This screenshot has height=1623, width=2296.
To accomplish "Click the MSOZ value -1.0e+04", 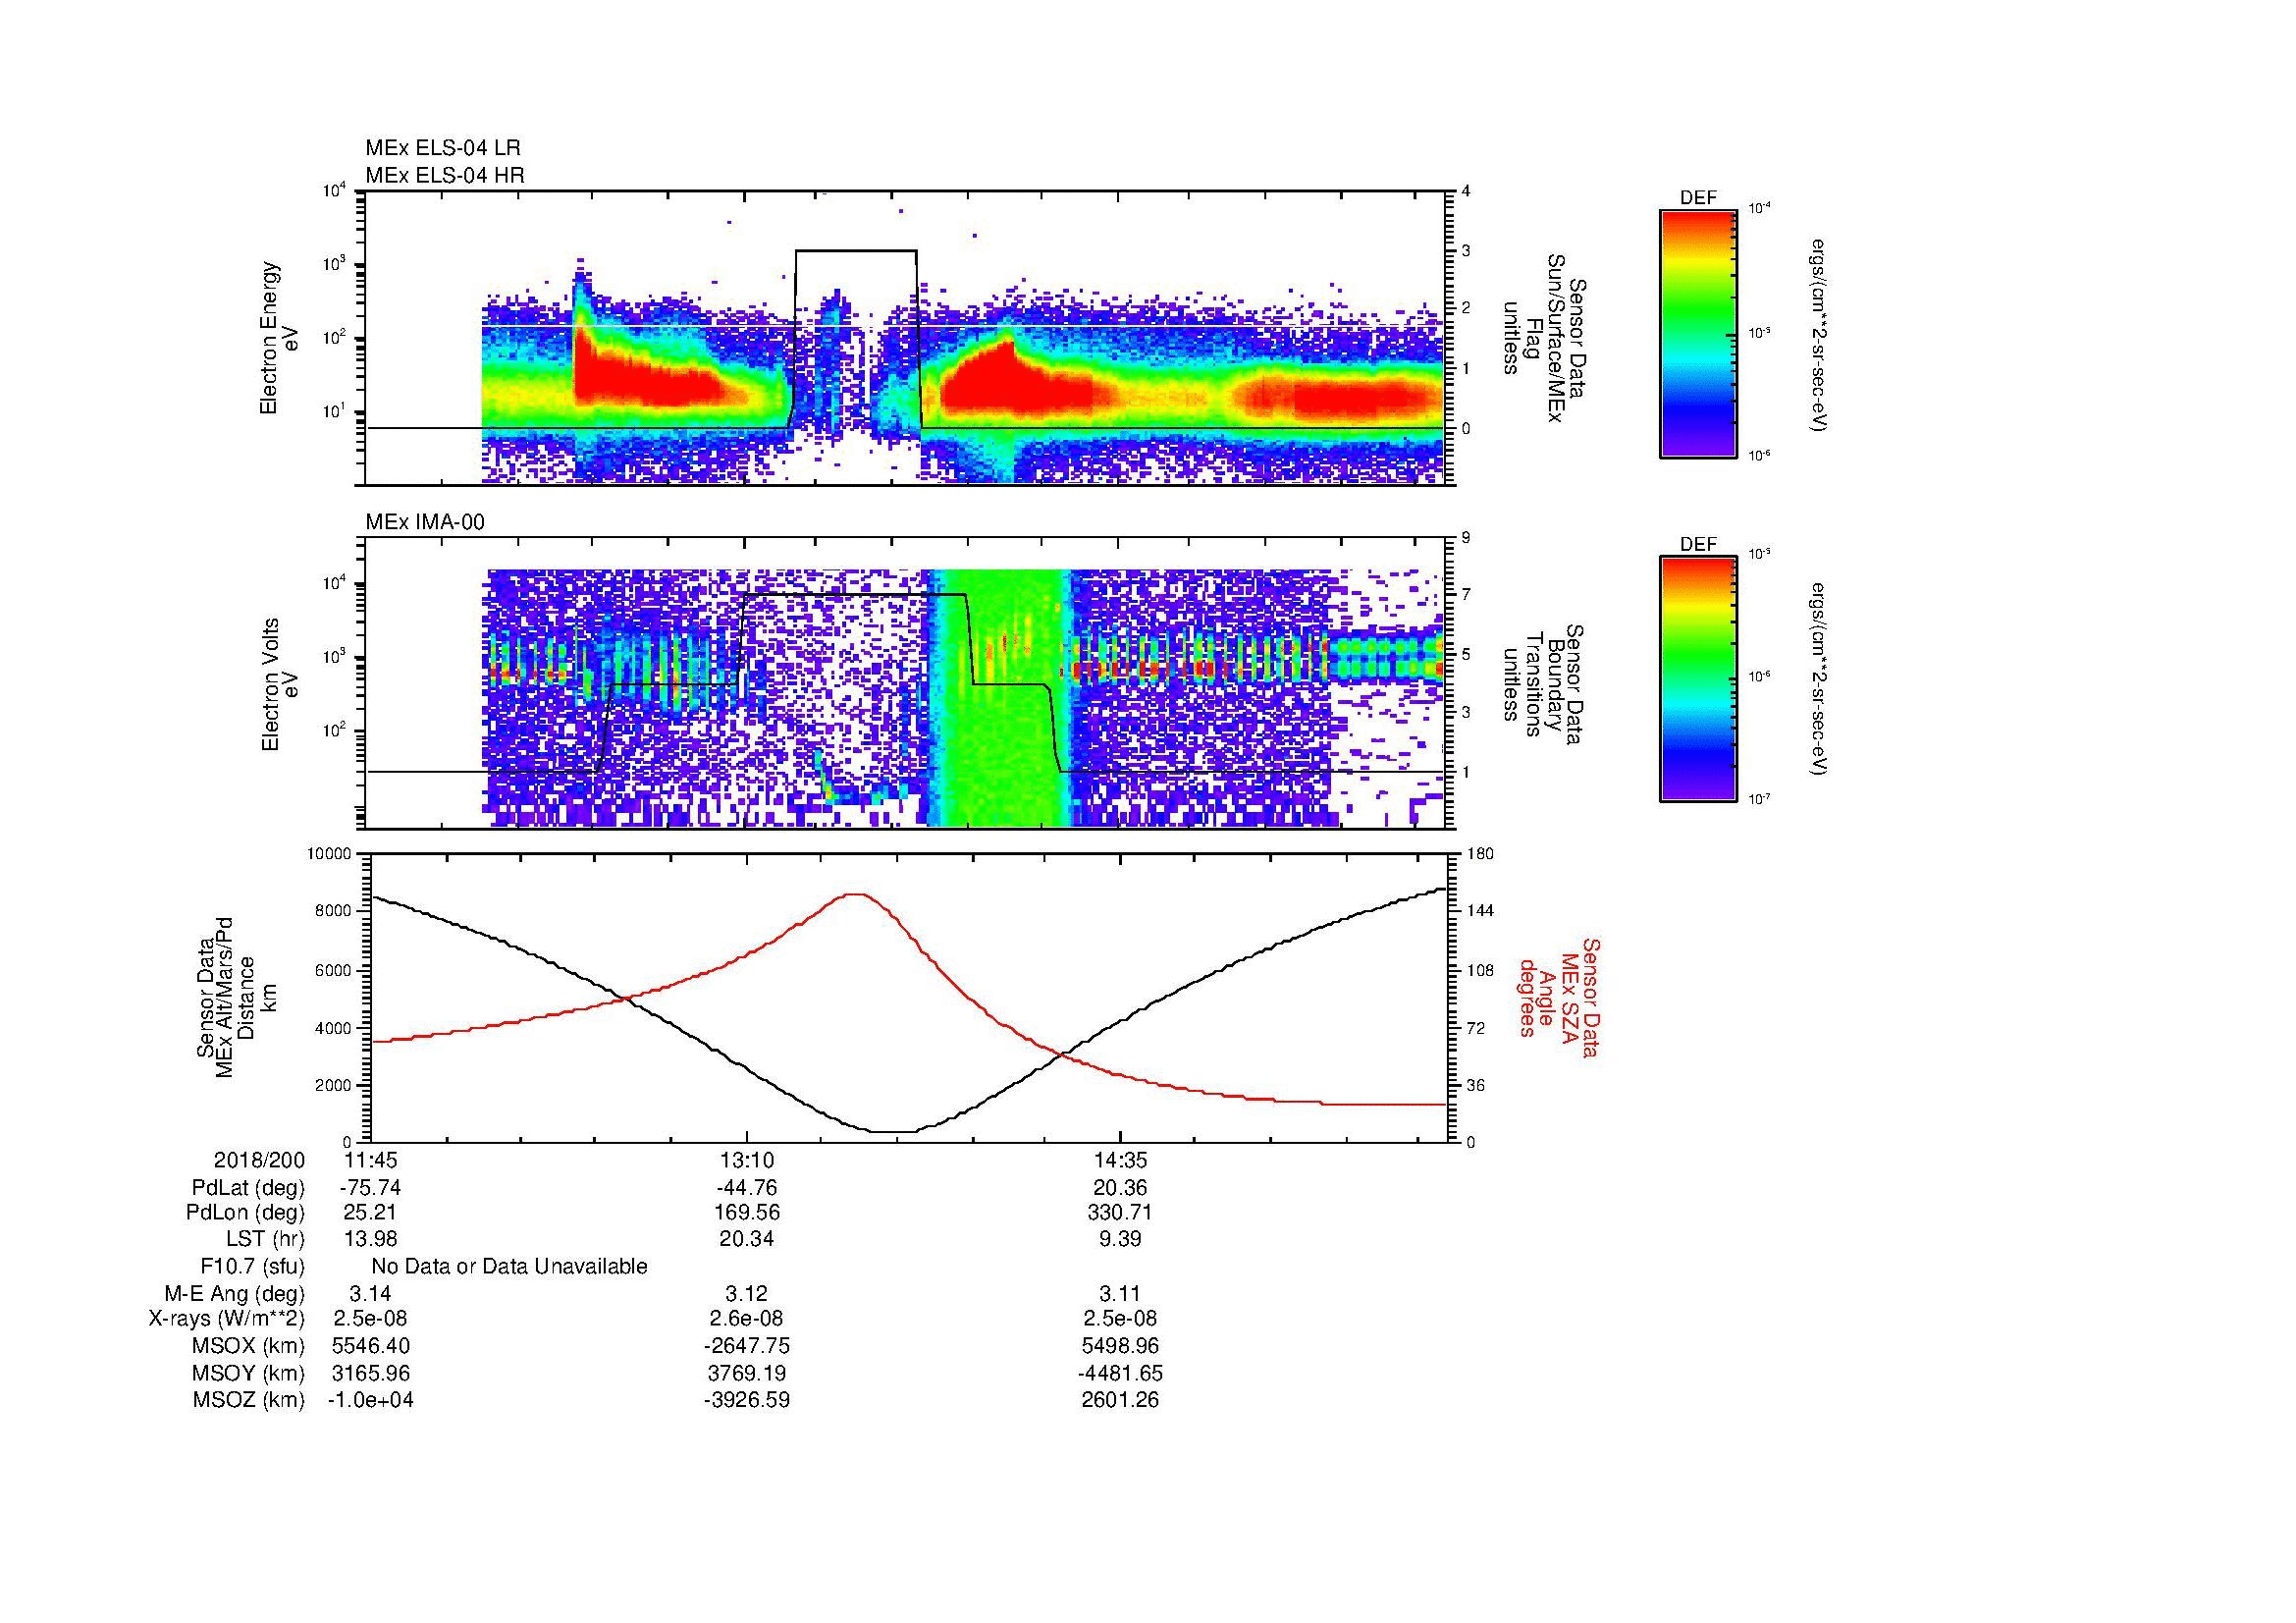I will click(370, 1400).
